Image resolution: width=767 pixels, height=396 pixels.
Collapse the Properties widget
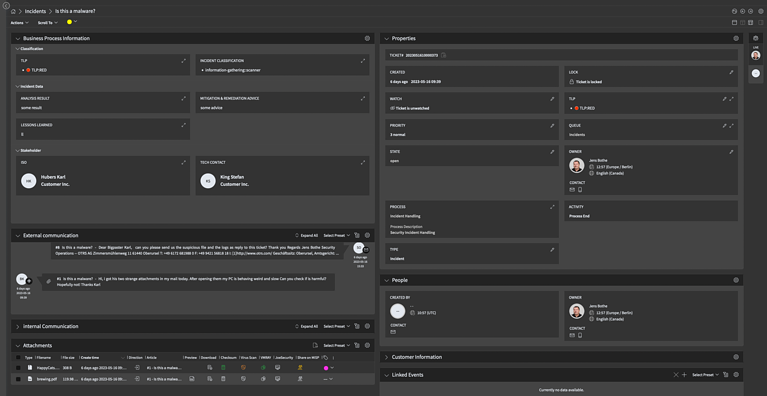[x=386, y=38]
